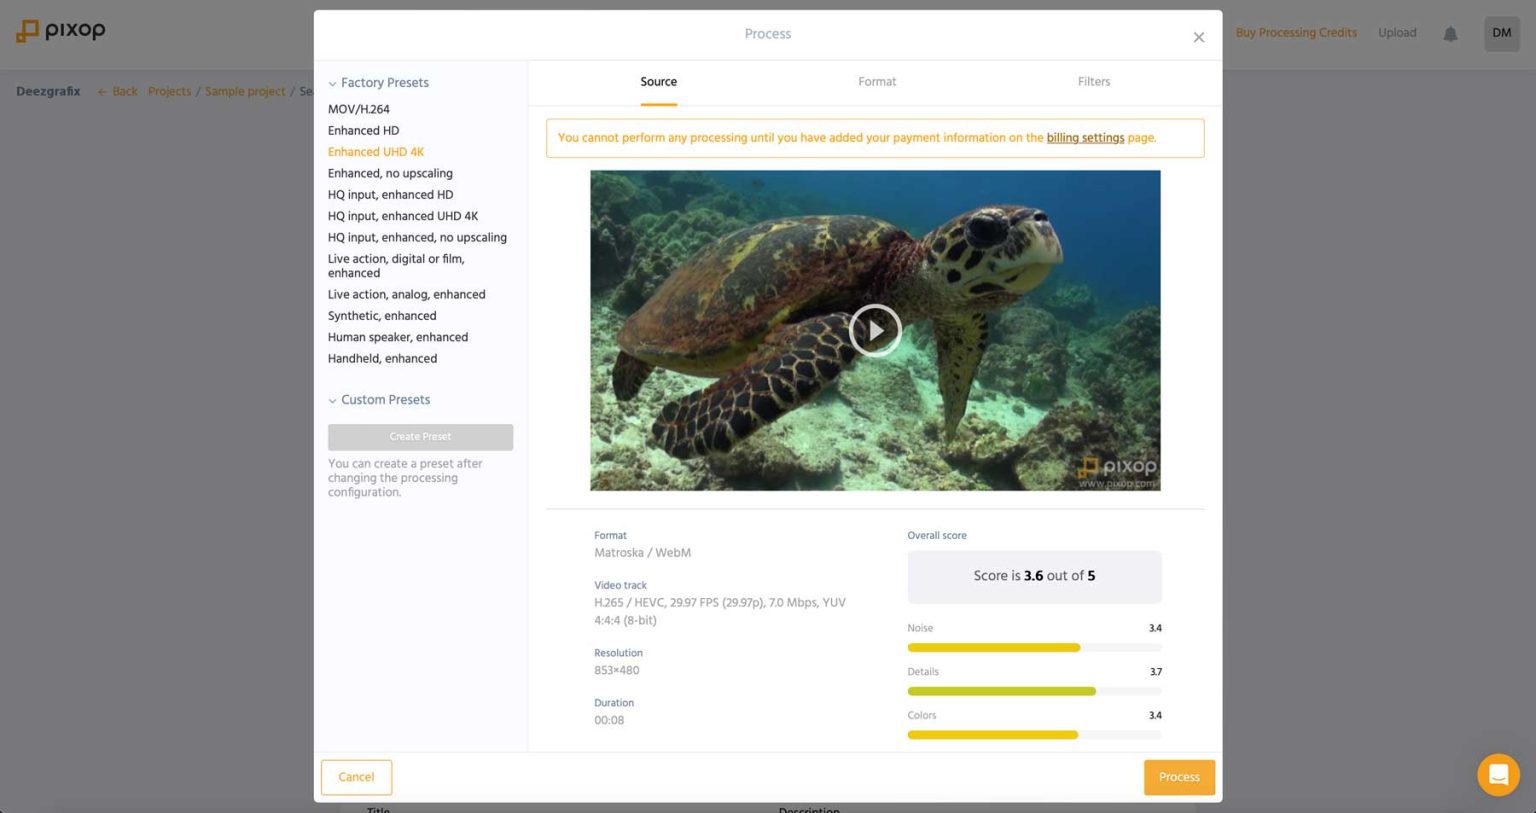Cancel the processing dialog
Viewport: 1536px width, 813px height.
[356, 776]
